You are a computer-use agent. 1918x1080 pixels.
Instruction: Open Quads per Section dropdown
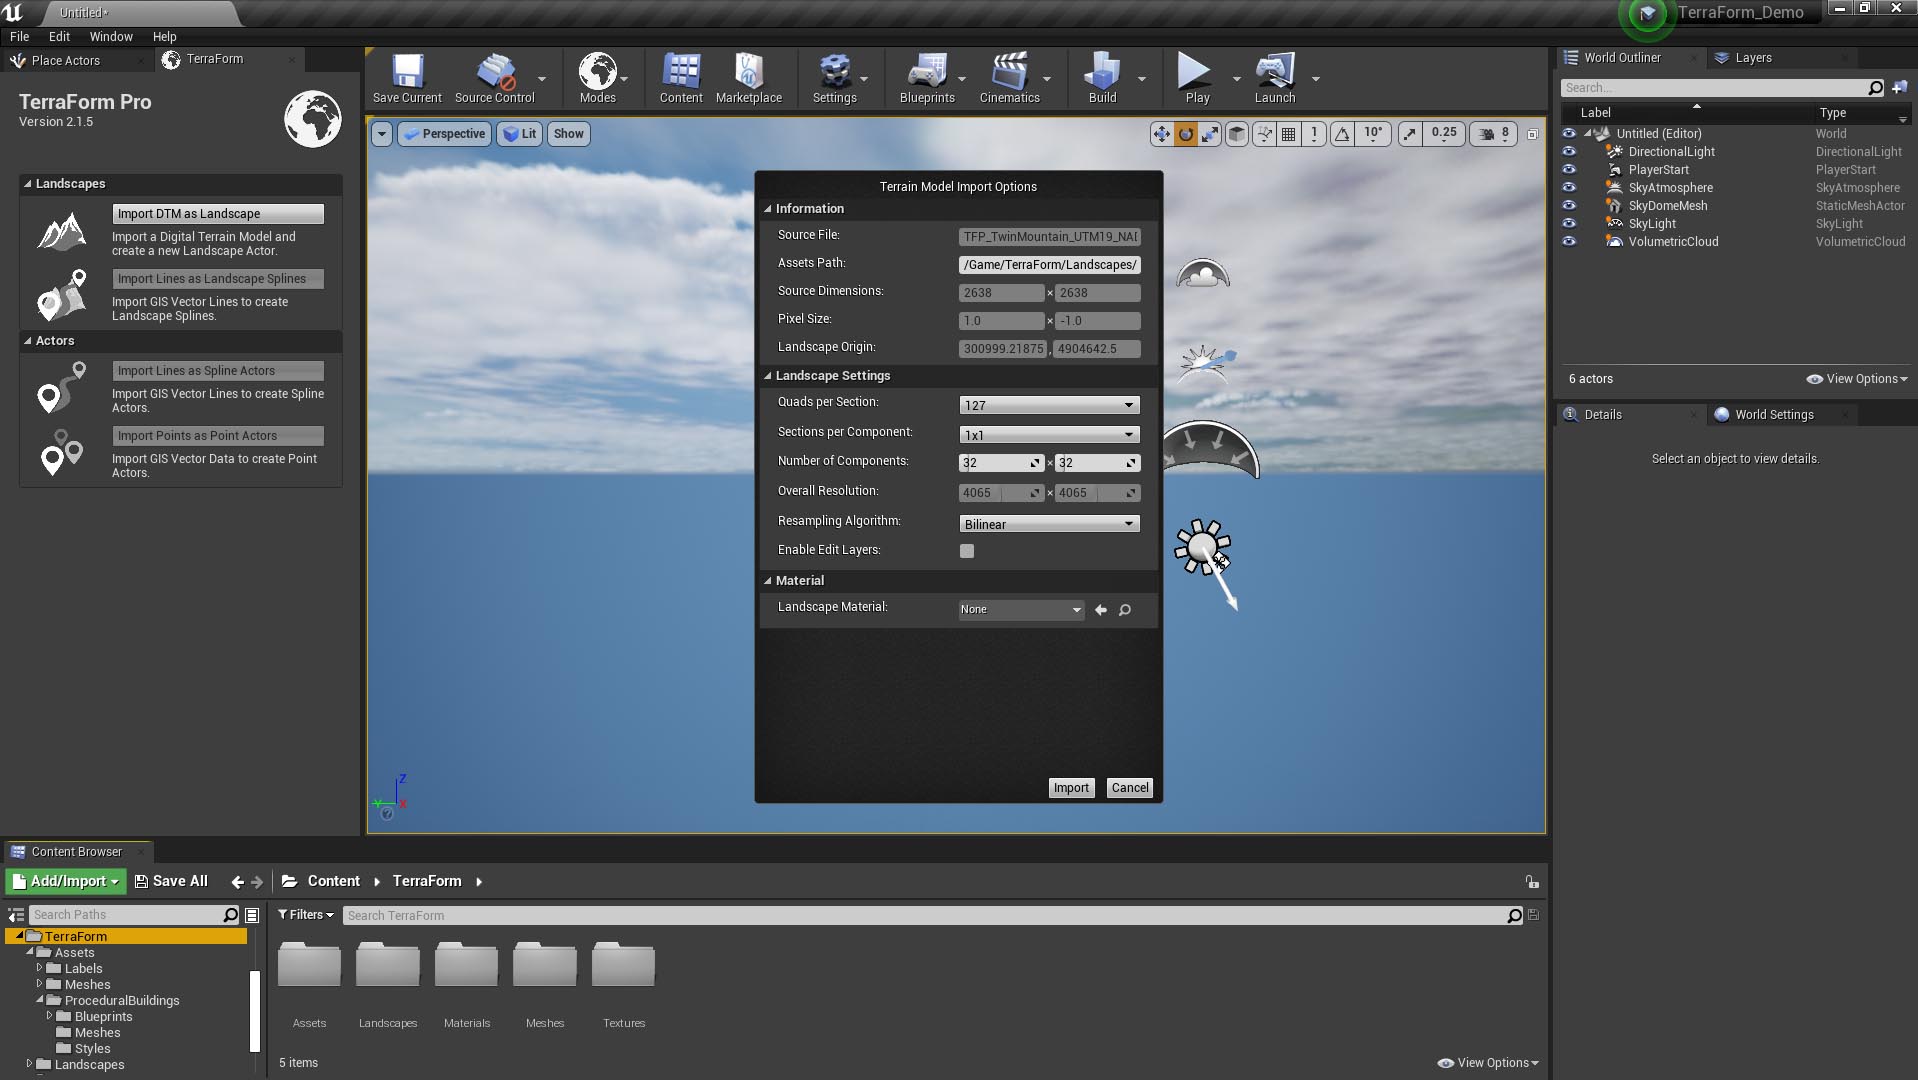(1049, 405)
